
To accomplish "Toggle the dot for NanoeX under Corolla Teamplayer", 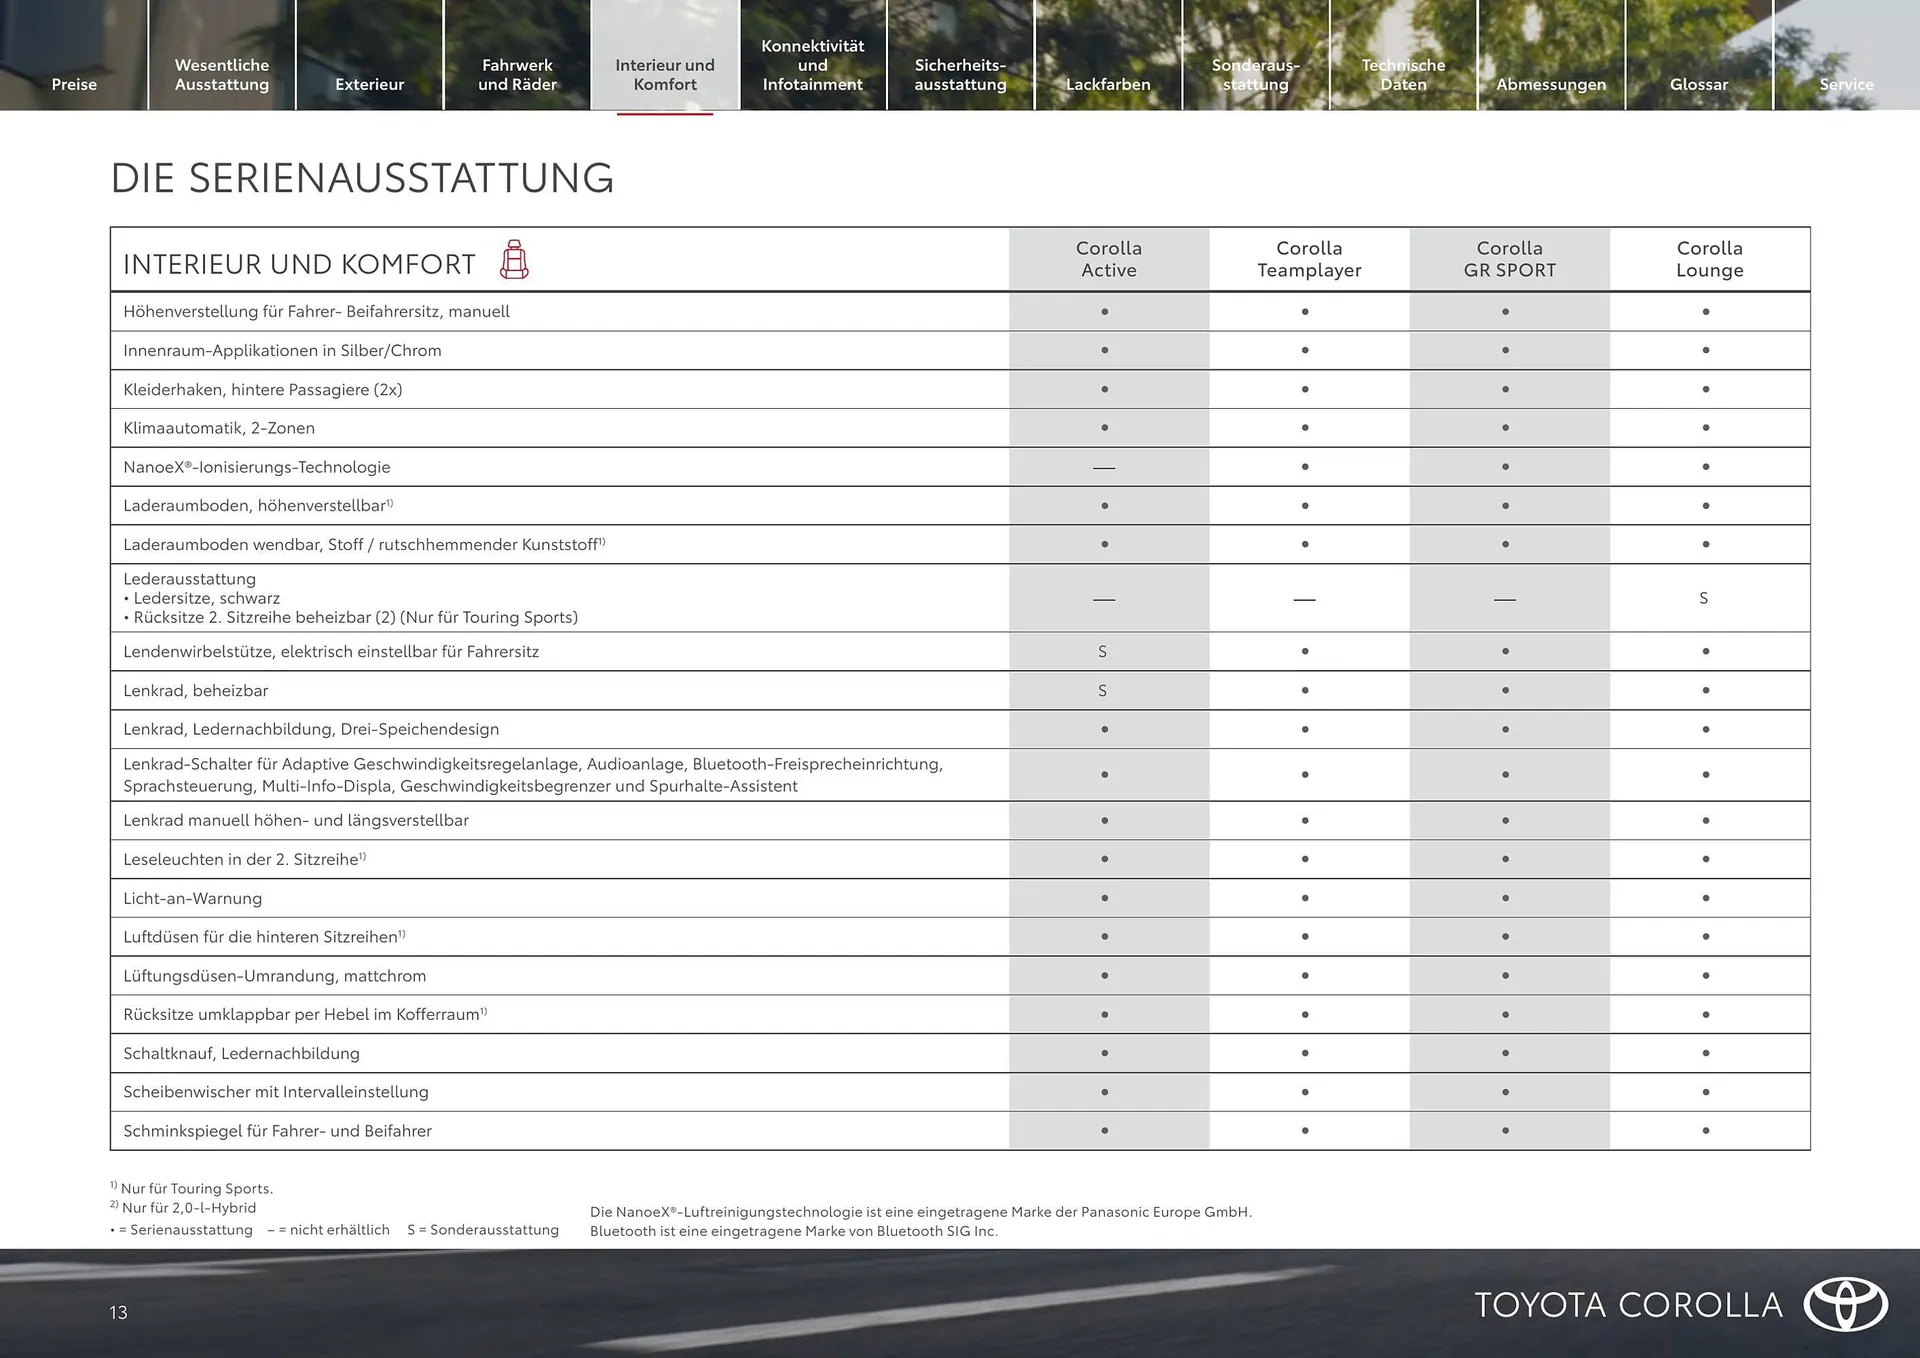I will [x=1305, y=466].
